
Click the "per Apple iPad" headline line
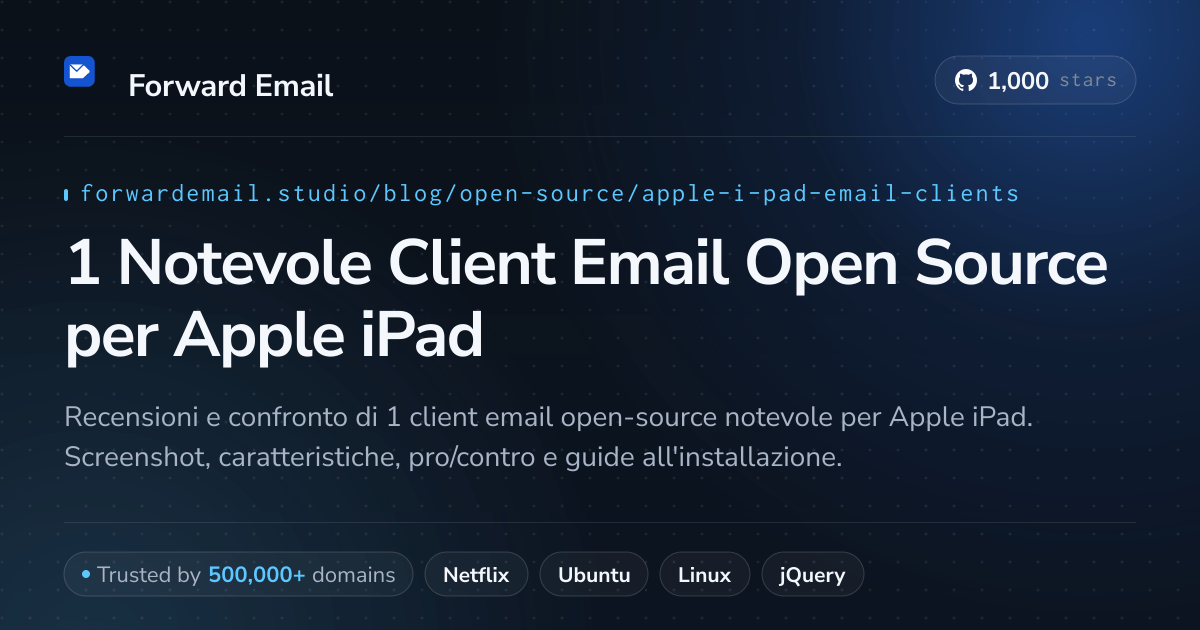click(274, 337)
